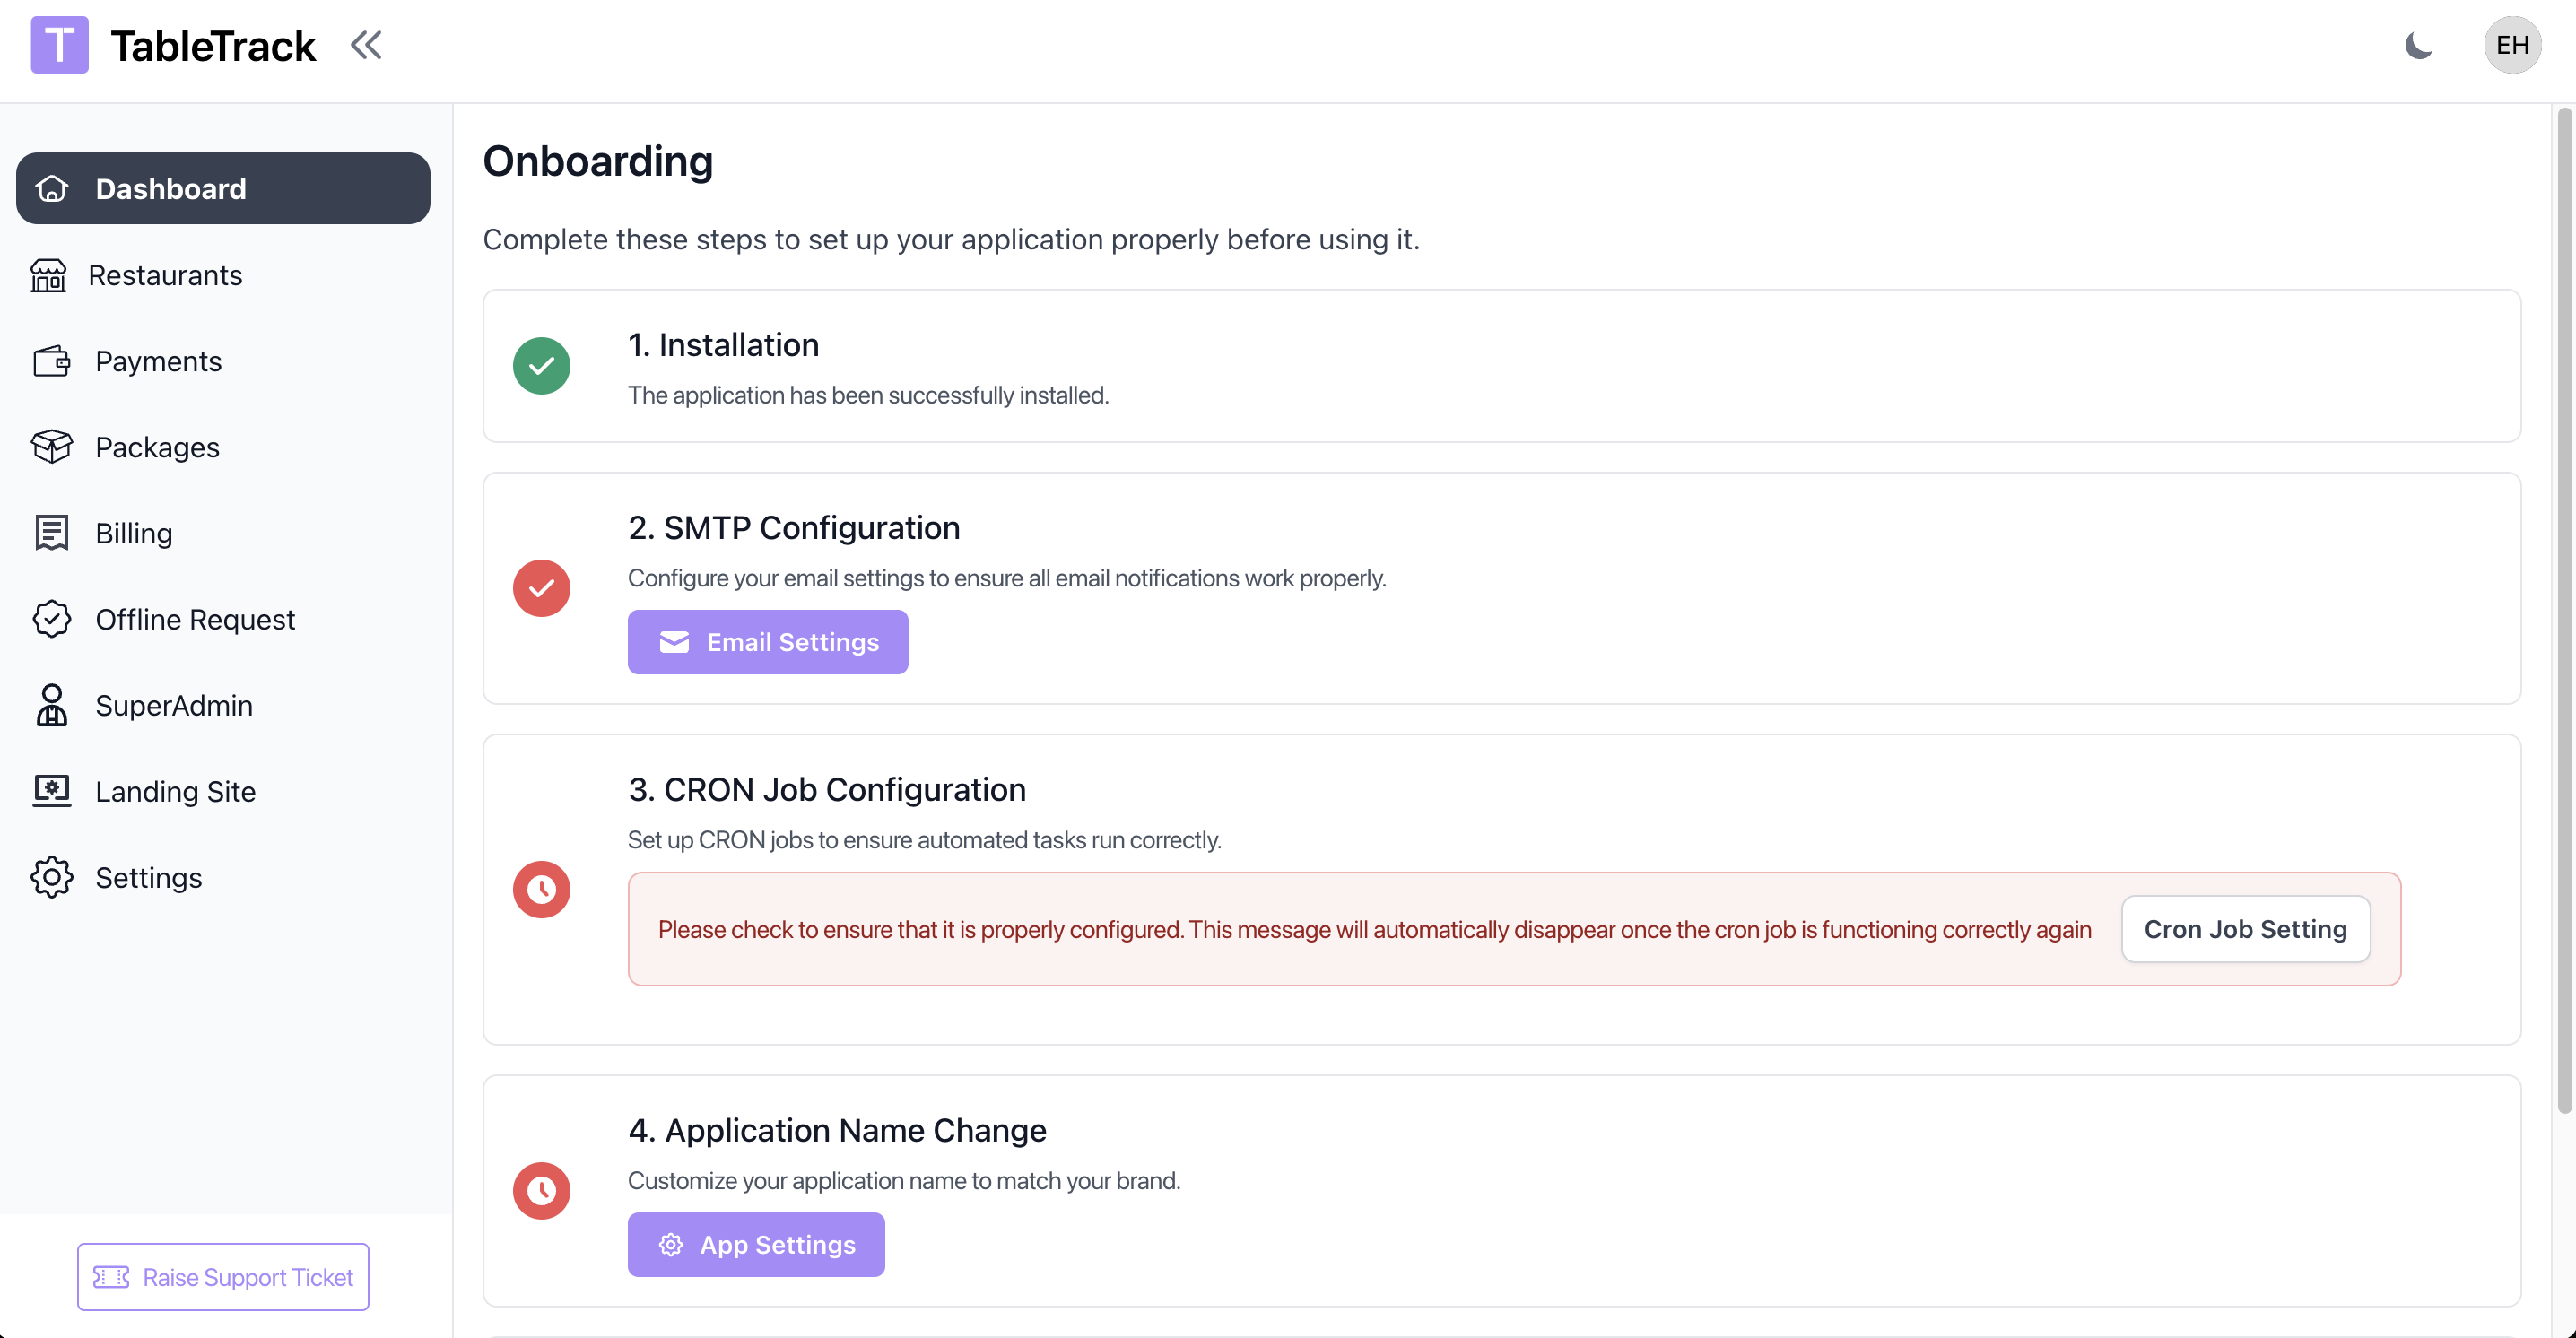This screenshot has height=1338, width=2576.
Task: Click the page vertical scrollbar
Action: [2563, 610]
